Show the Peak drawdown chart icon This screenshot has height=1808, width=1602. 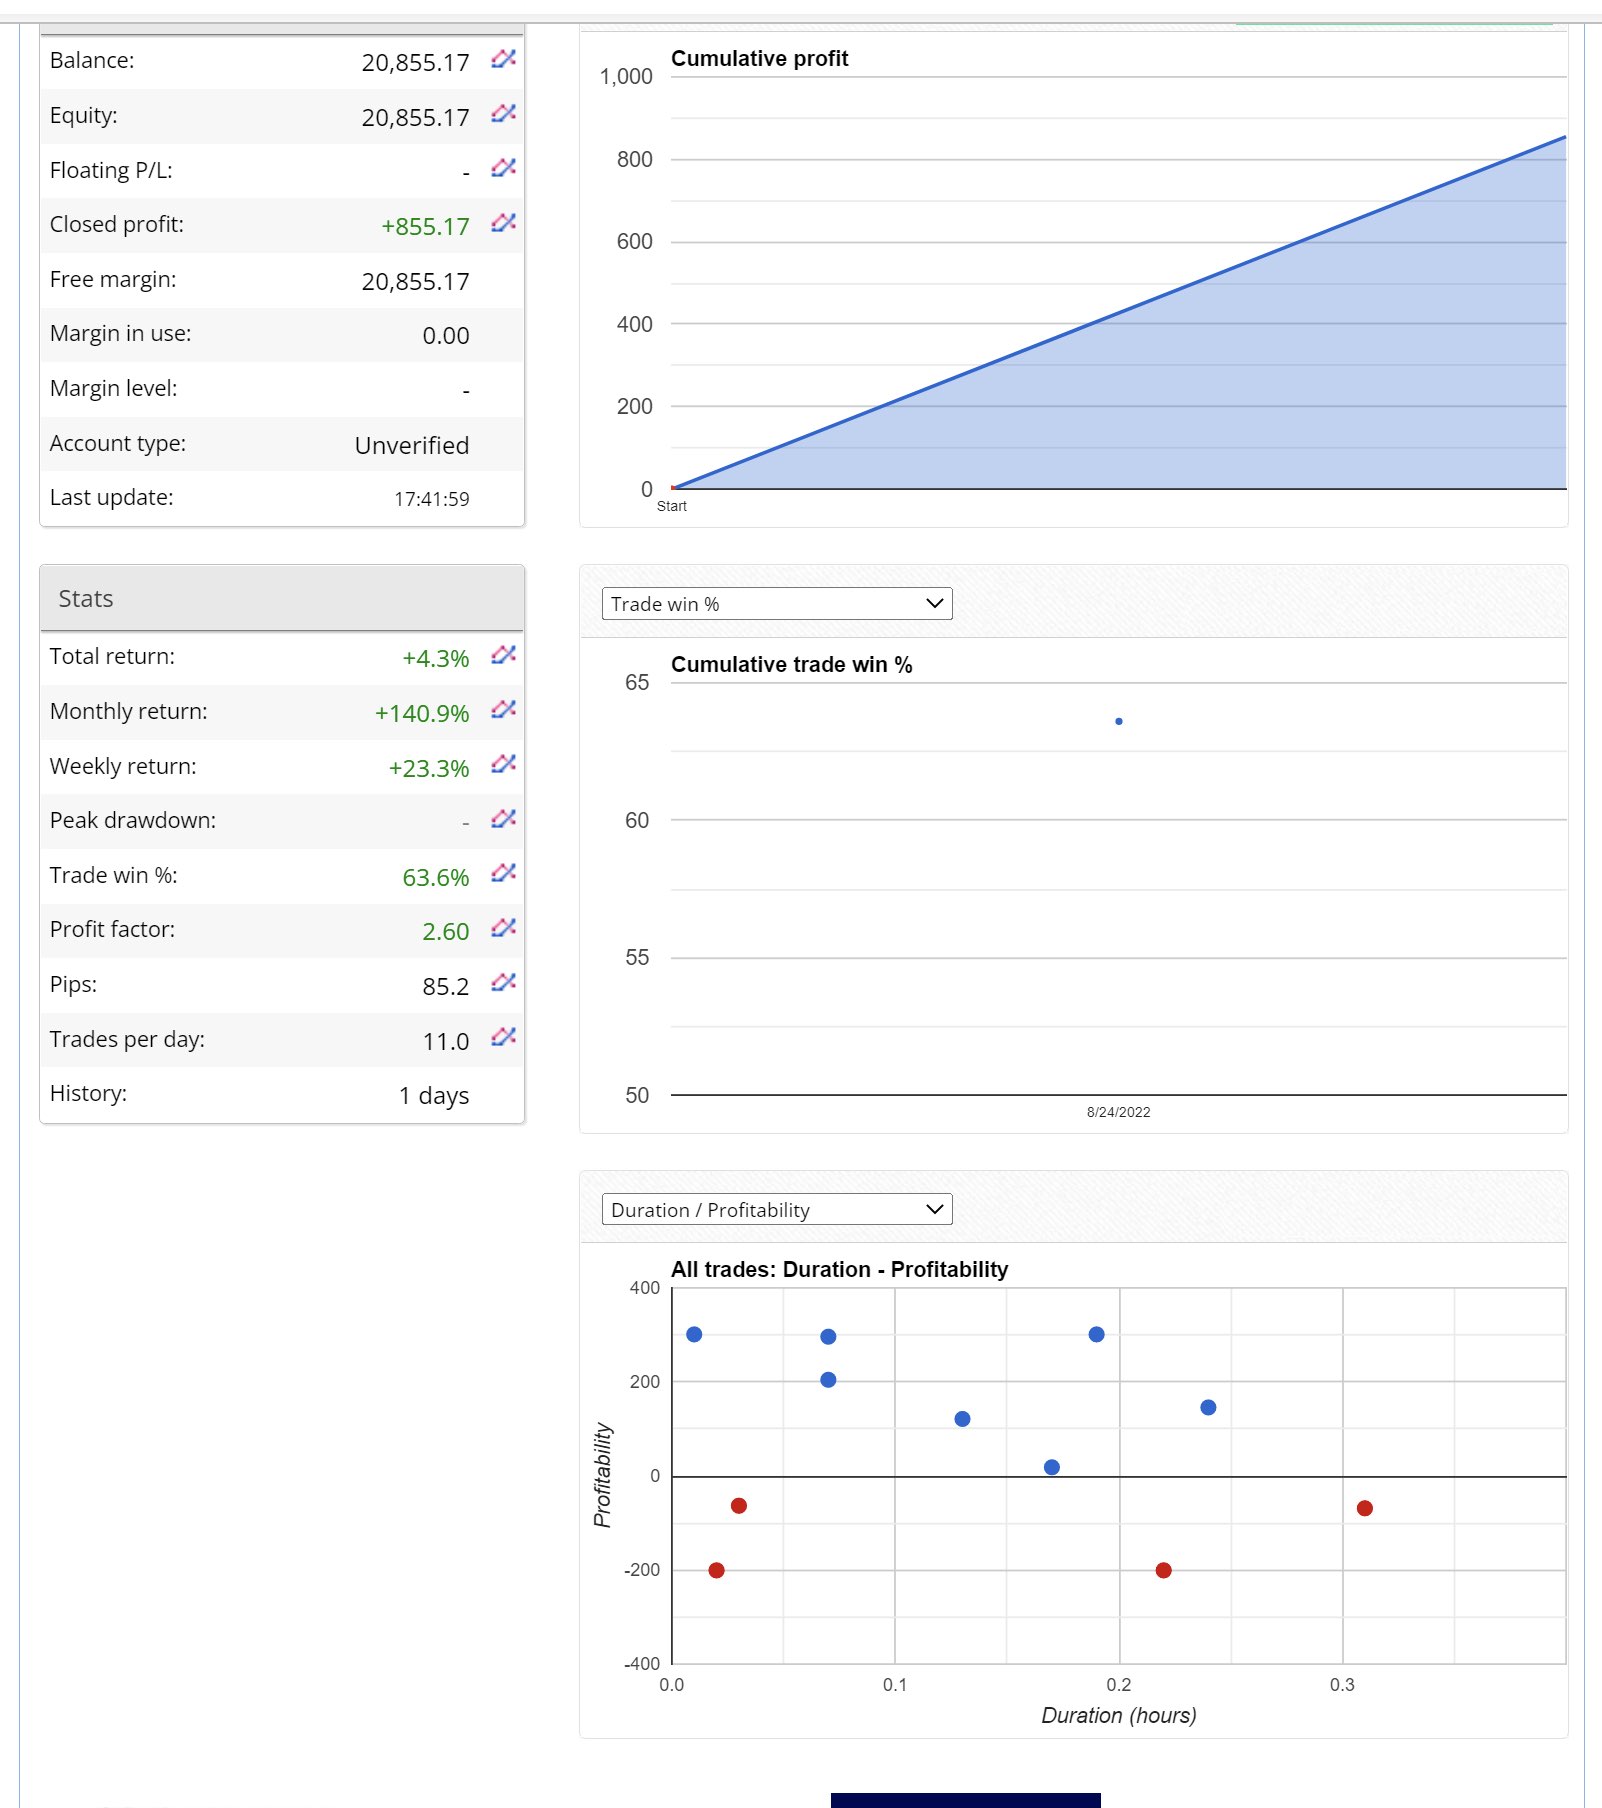click(503, 819)
